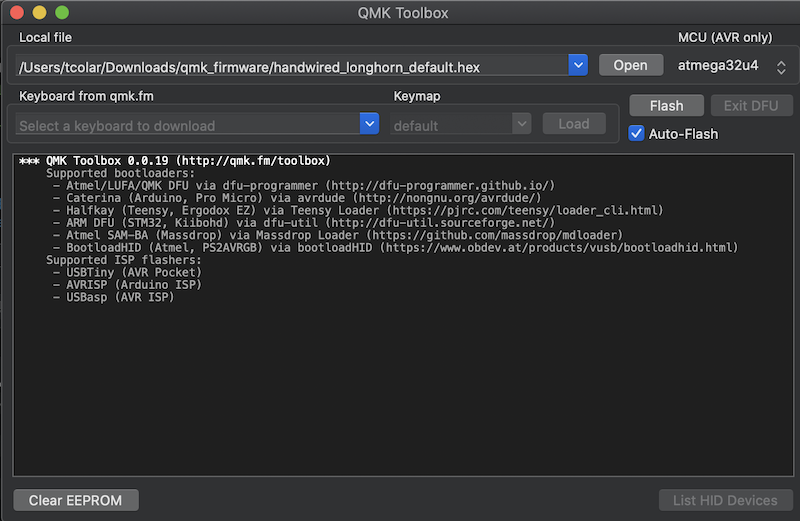Image resolution: width=800 pixels, height=521 pixels.
Task: Toggle the Auto-Flash checkbox
Action: [x=636, y=134]
